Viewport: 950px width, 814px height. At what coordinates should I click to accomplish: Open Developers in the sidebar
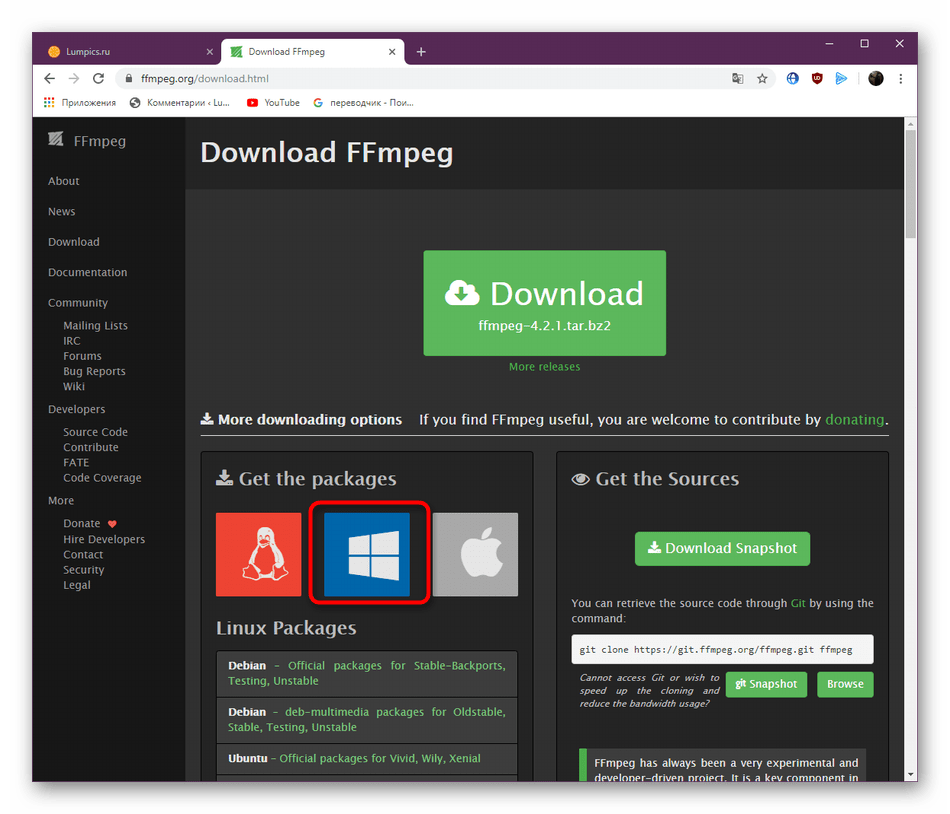77,409
